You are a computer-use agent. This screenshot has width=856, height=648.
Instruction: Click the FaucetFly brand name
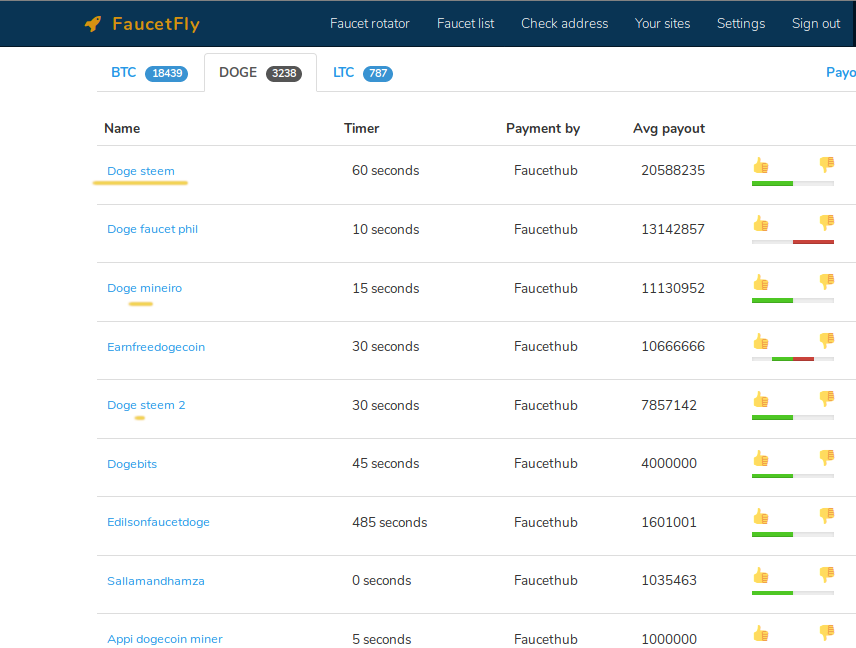point(156,24)
